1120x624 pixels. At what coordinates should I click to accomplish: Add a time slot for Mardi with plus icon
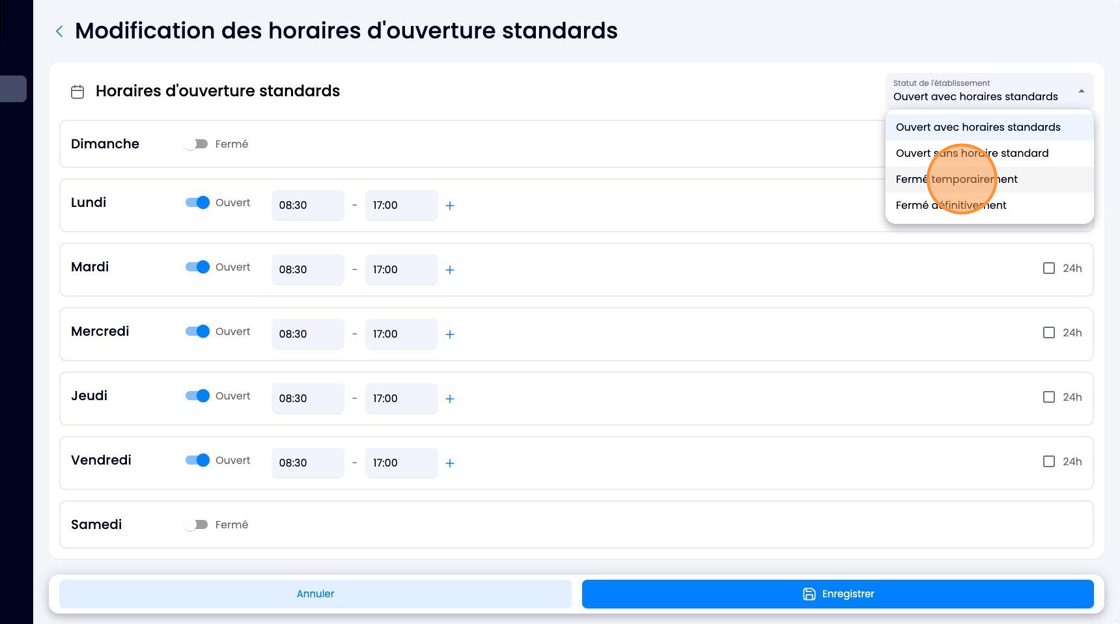click(450, 270)
